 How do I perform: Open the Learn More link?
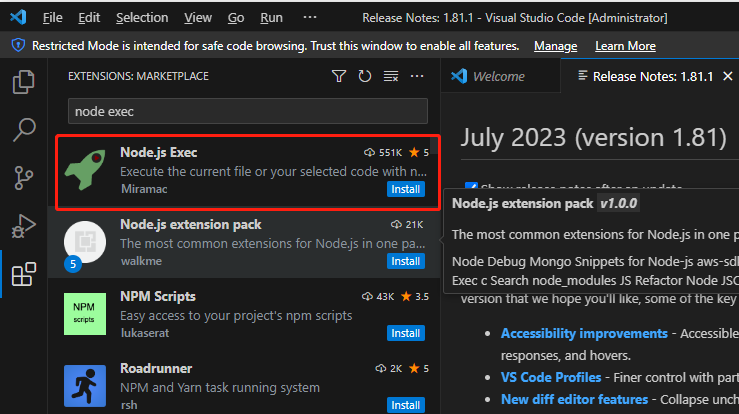pos(625,46)
